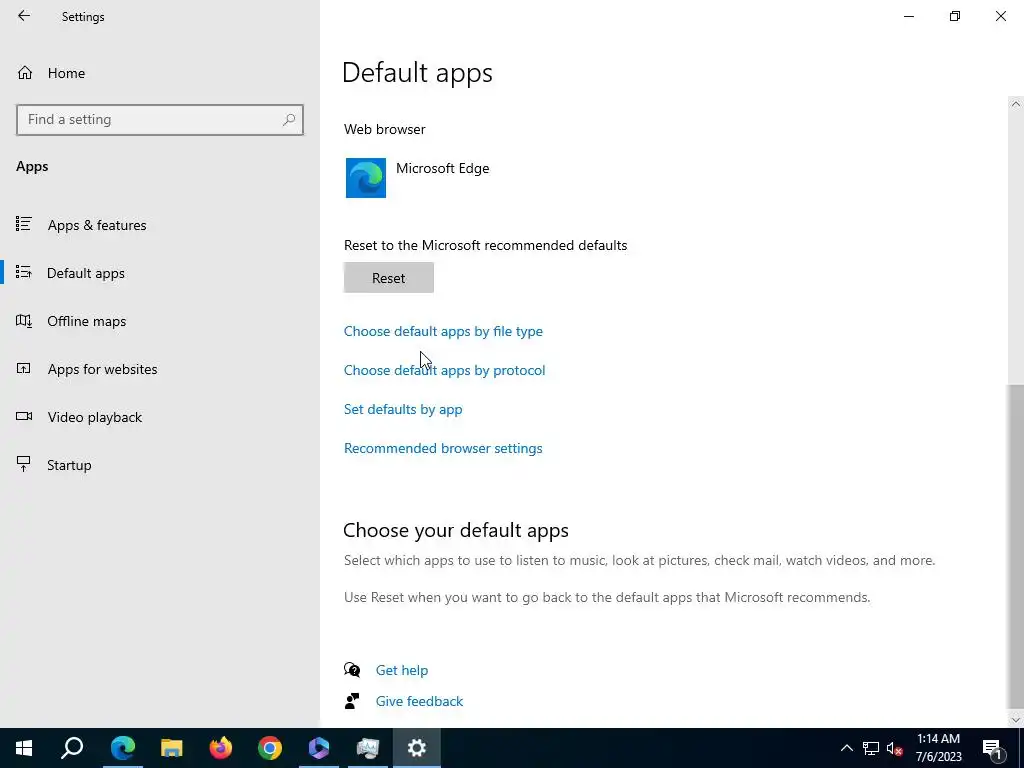Image resolution: width=1024 pixels, height=768 pixels.
Task: Open File Explorer from the taskbar
Action: pyautogui.click(x=171, y=748)
